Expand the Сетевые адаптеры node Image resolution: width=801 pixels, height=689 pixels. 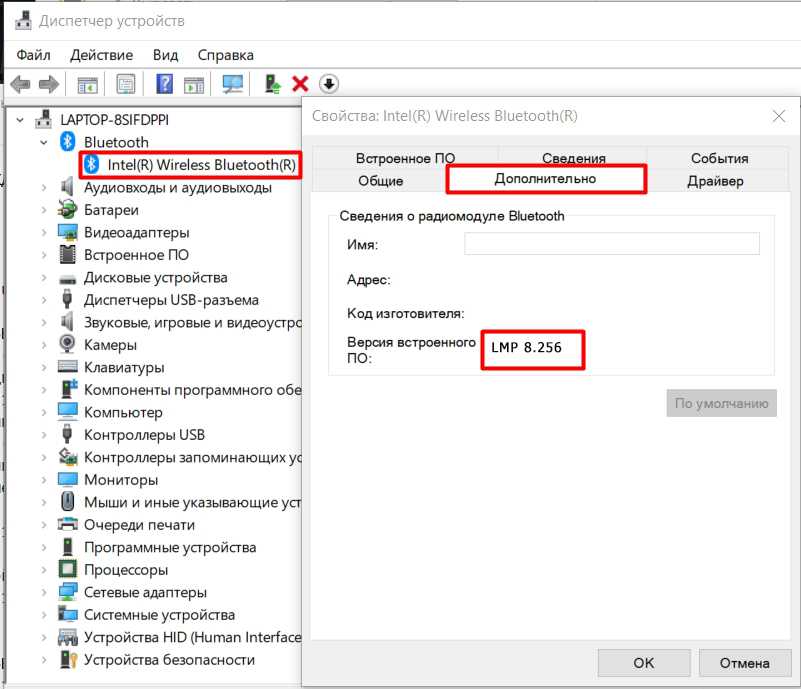pos(43,592)
